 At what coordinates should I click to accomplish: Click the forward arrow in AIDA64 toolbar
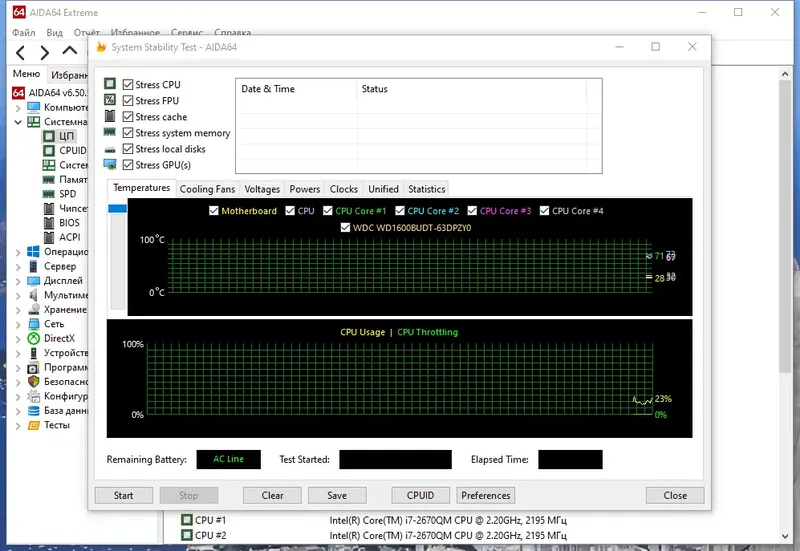45,53
